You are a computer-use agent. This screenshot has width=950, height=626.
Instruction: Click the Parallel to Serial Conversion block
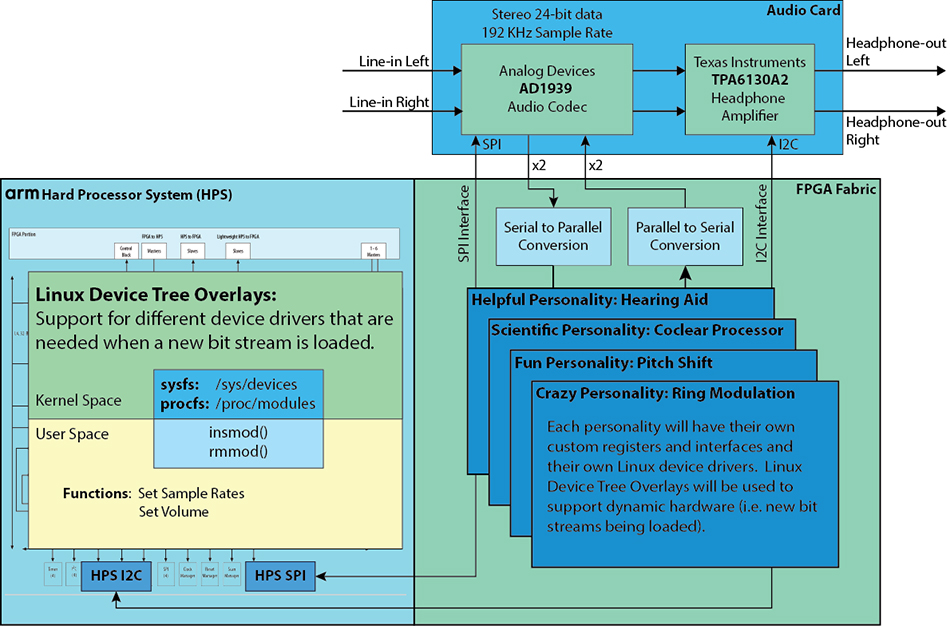(685, 236)
